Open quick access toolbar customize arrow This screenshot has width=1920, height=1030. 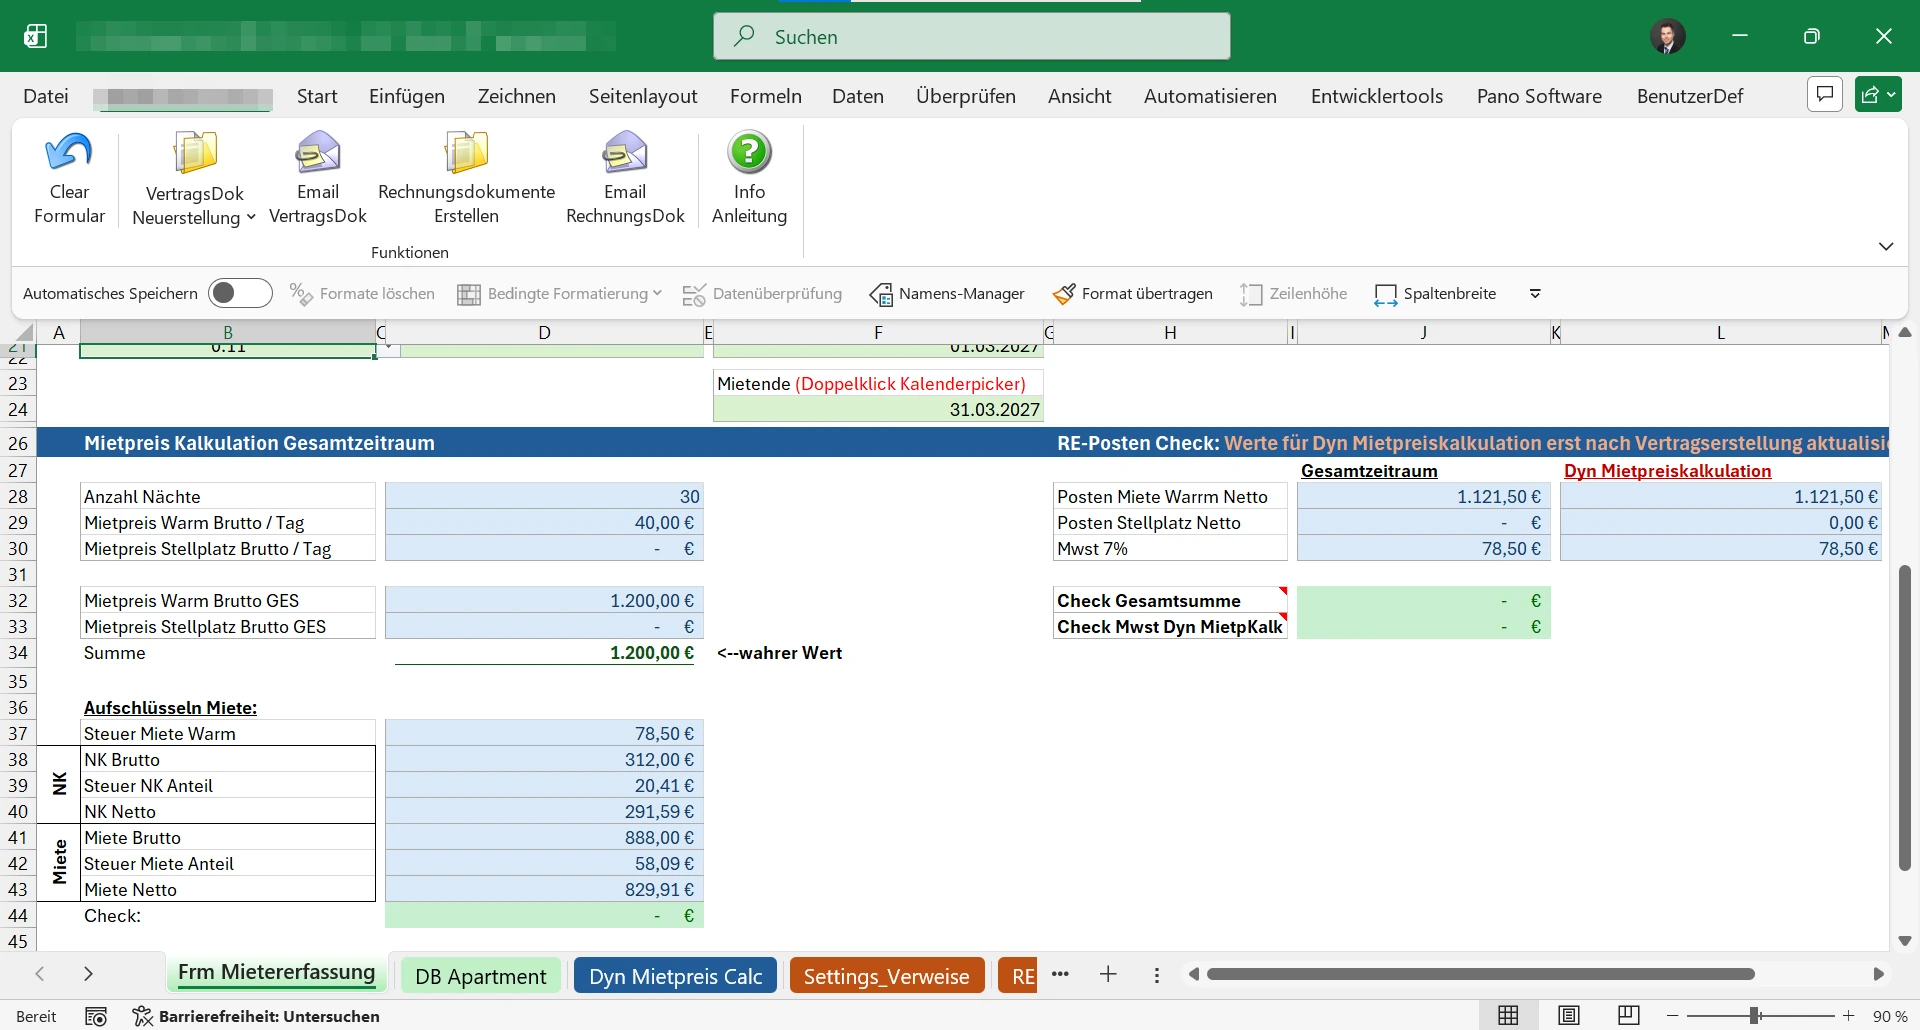[x=1535, y=293]
